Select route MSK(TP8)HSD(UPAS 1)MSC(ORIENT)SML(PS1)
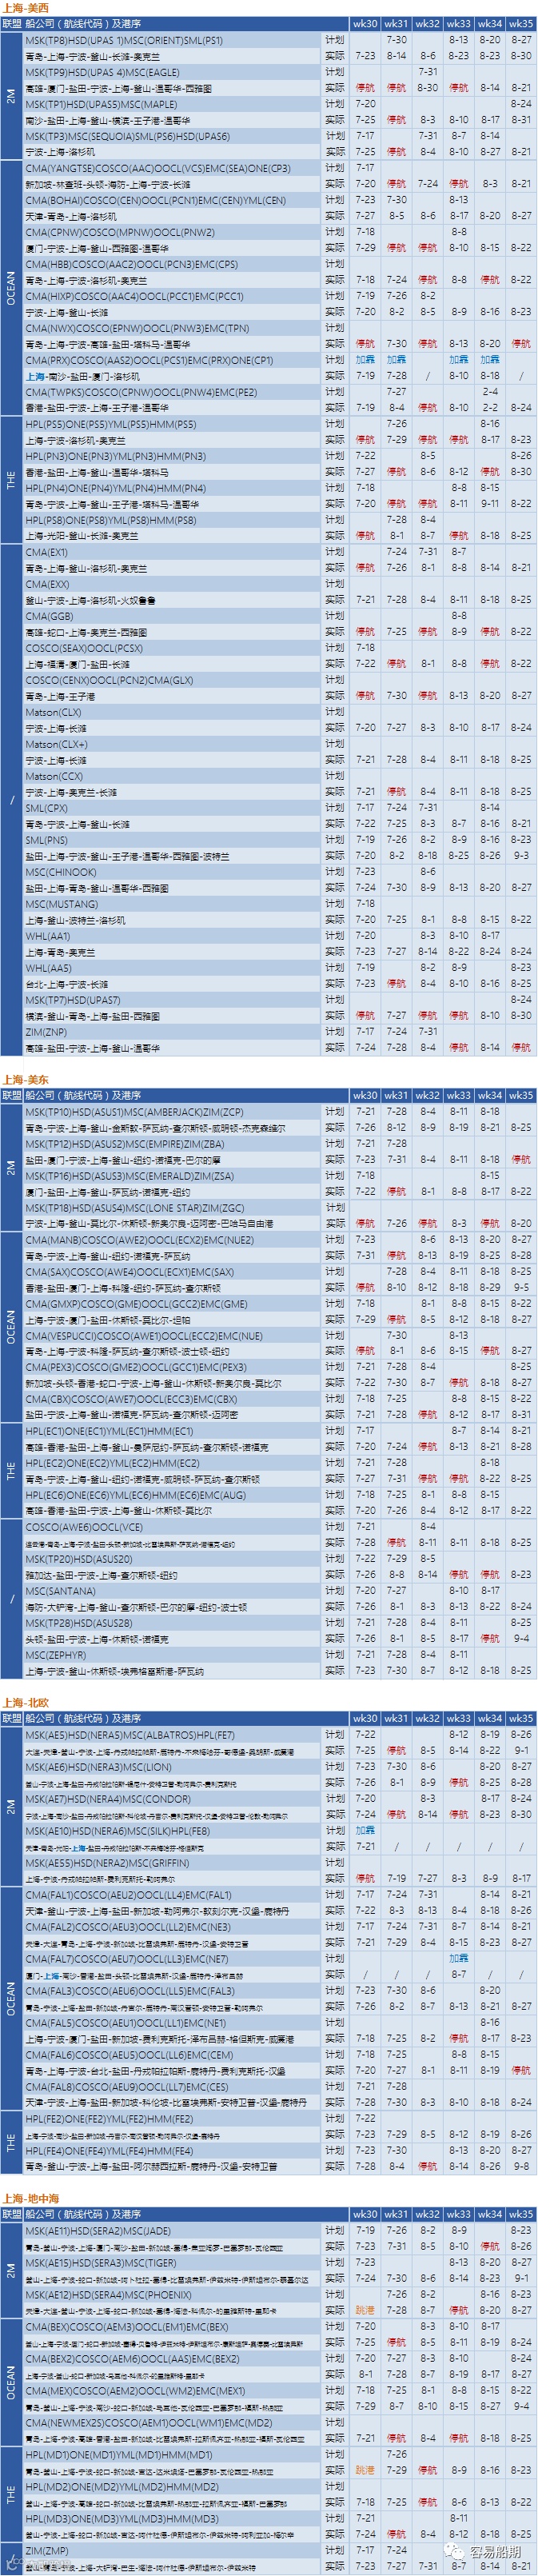 click(x=124, y=41)
